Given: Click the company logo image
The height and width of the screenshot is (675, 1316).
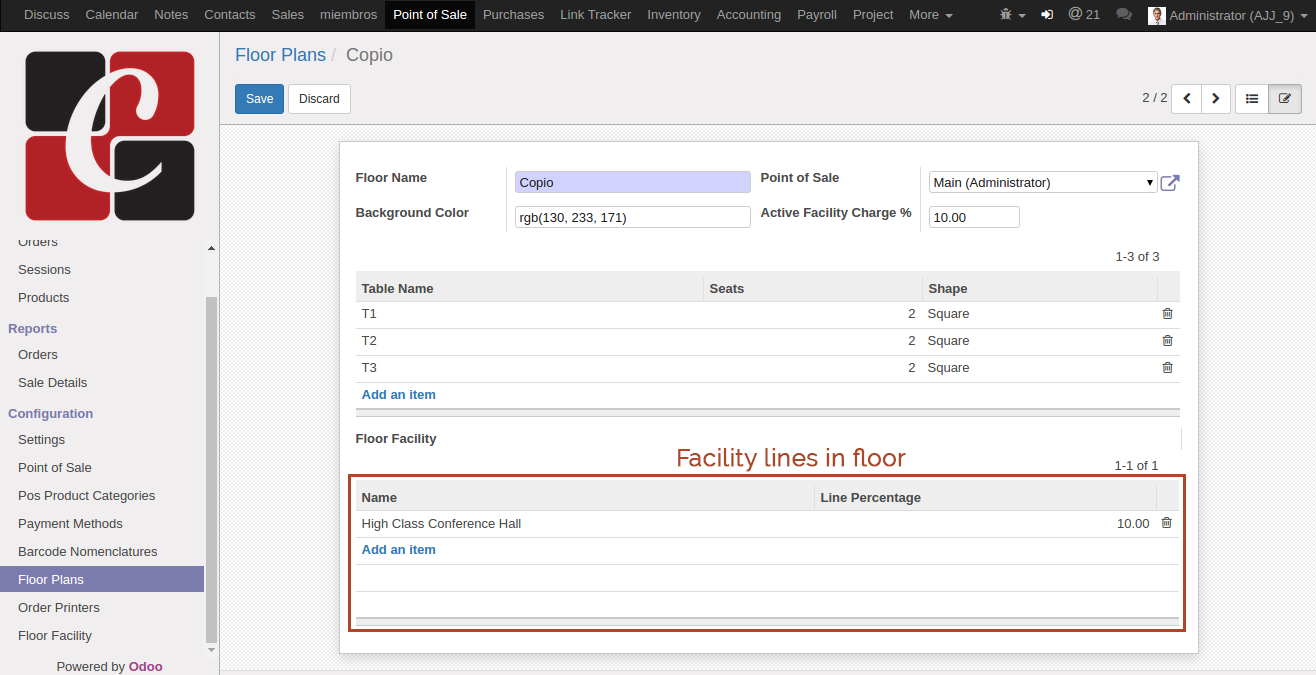Looking at the screenshot, I should tap(110, 136).
